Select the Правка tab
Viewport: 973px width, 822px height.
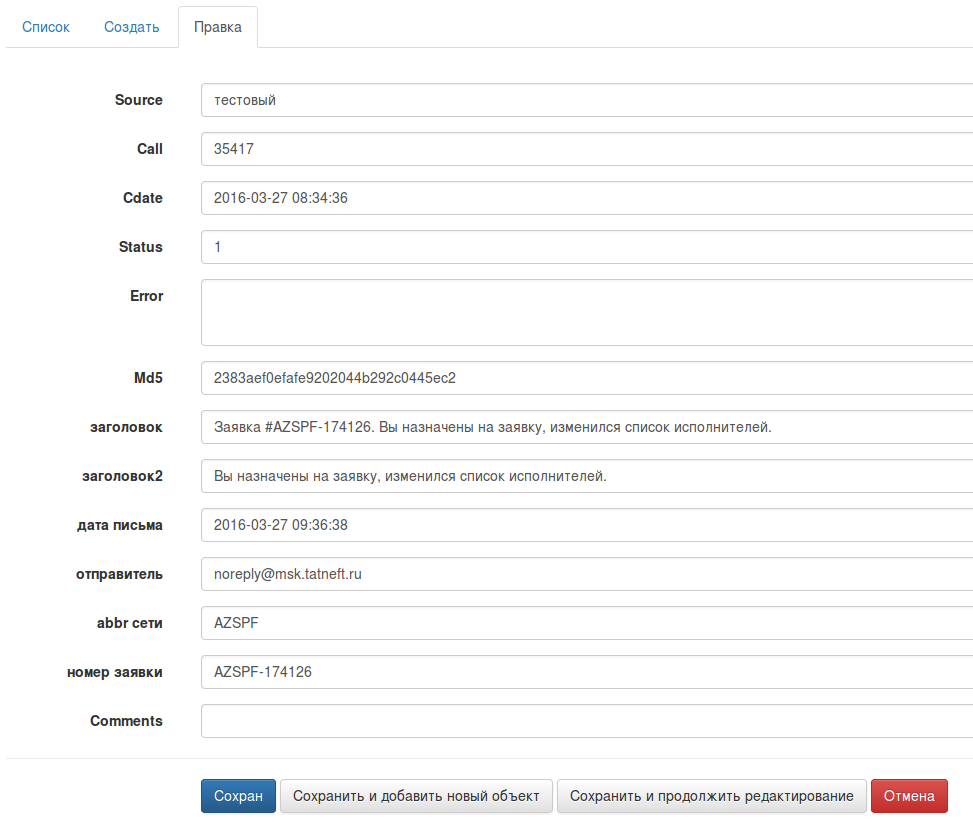(218, 27)
